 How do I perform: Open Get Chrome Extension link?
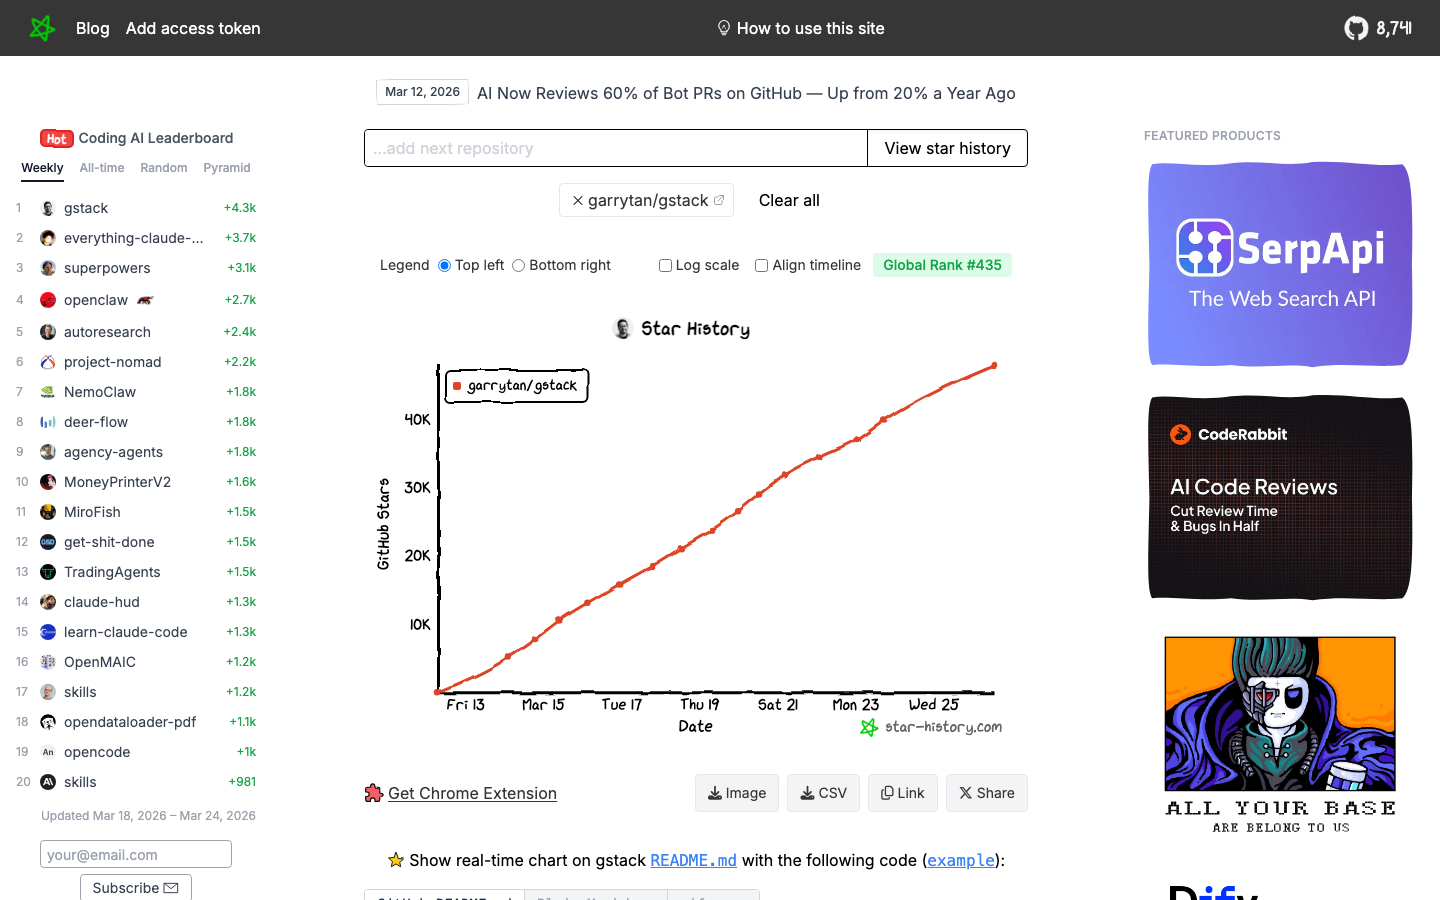click(472, 793)
